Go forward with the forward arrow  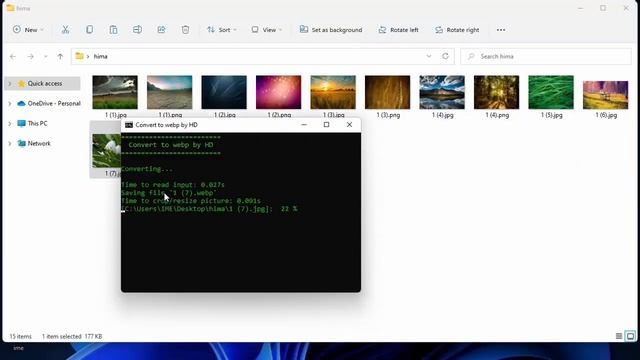coord(31,56)
